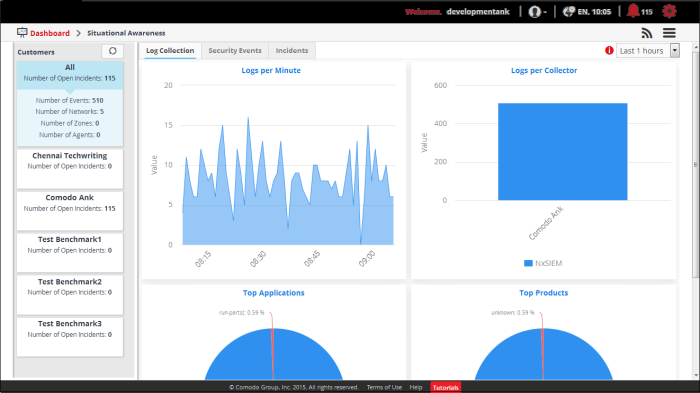Viewport: 700px width, 393px height.
Task: Select Test Benchmark1 customer card
Action: (x=70, y=253)
